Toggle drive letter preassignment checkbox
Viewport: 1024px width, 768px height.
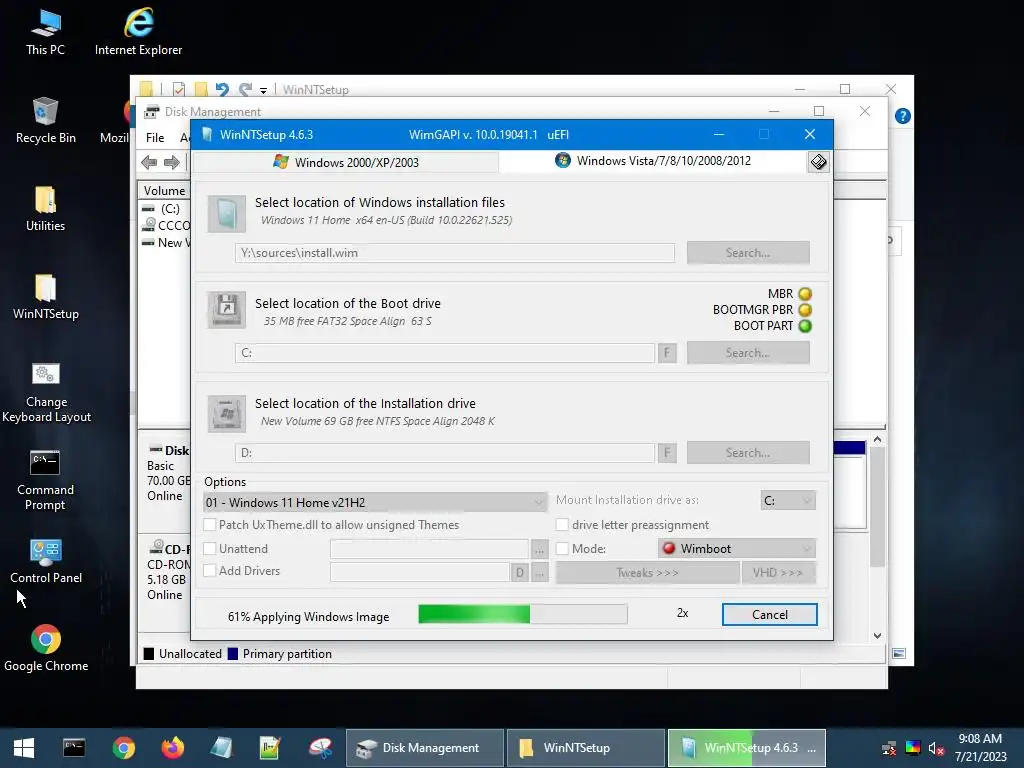tap(562, 524)
